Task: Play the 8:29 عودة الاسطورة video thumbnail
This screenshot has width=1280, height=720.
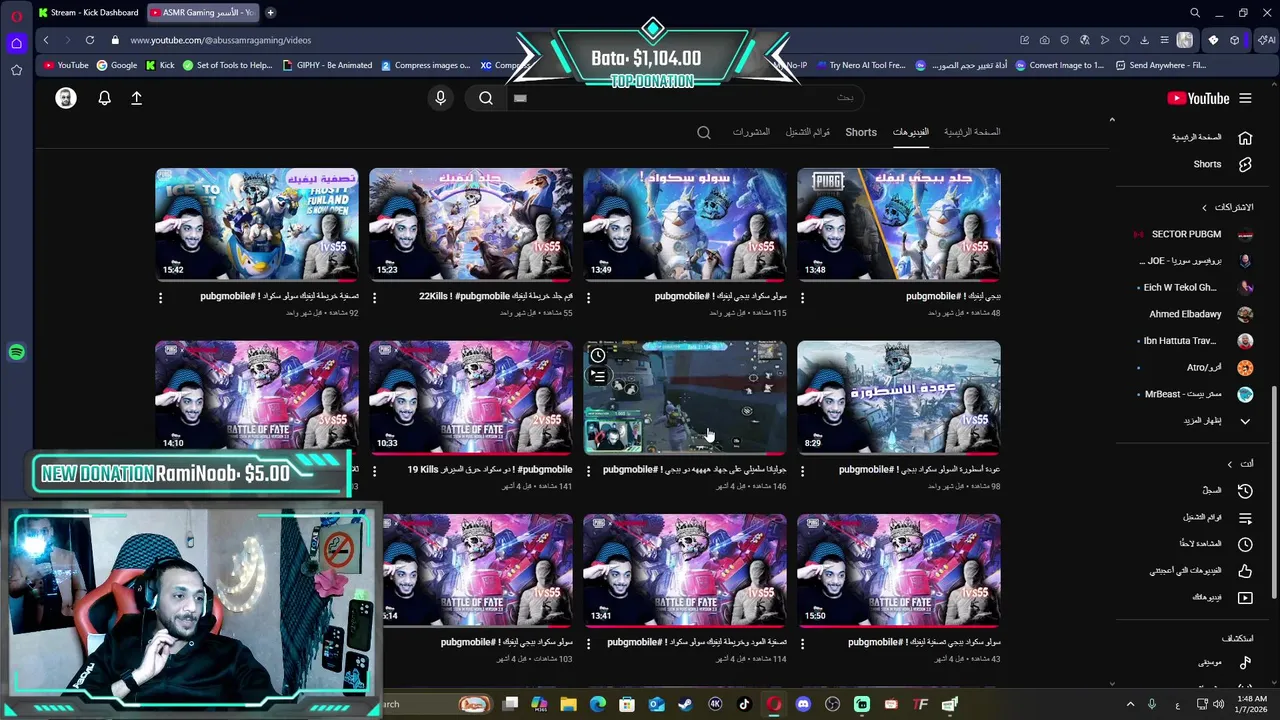Action: (899, 398)
